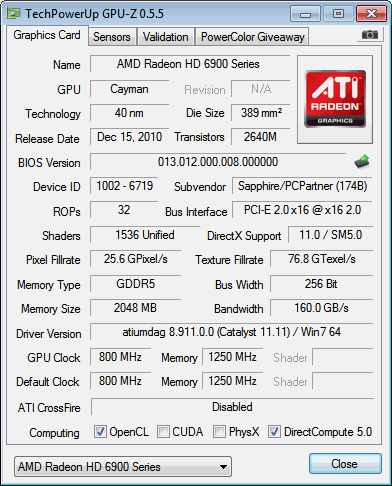Toggle the OpenCL checkbox
The width and height of the screenshot is (392, 486).
coord(100,431)
